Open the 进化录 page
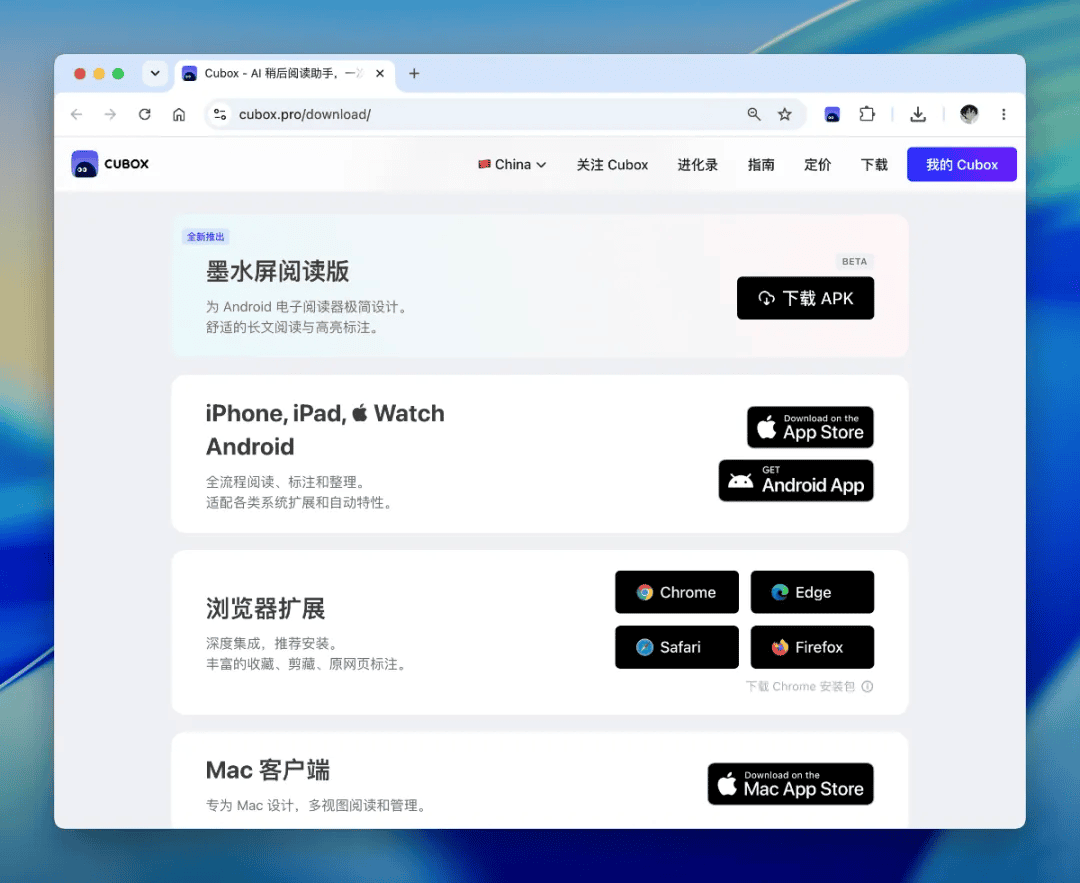 (x=698, y=165)
